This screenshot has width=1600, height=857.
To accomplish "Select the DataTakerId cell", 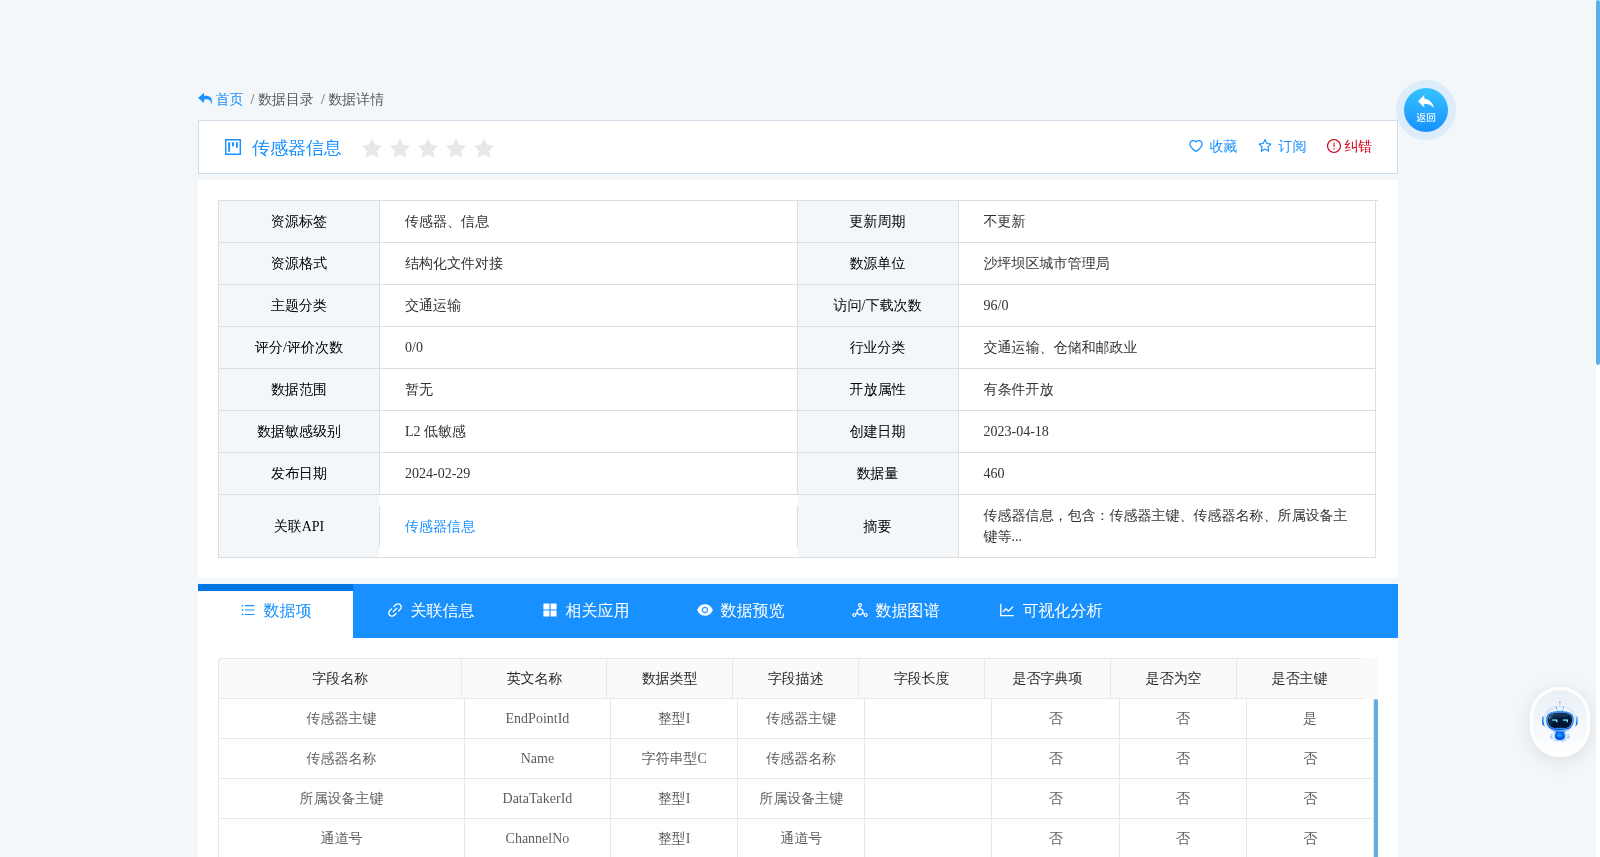I will 537,799.
